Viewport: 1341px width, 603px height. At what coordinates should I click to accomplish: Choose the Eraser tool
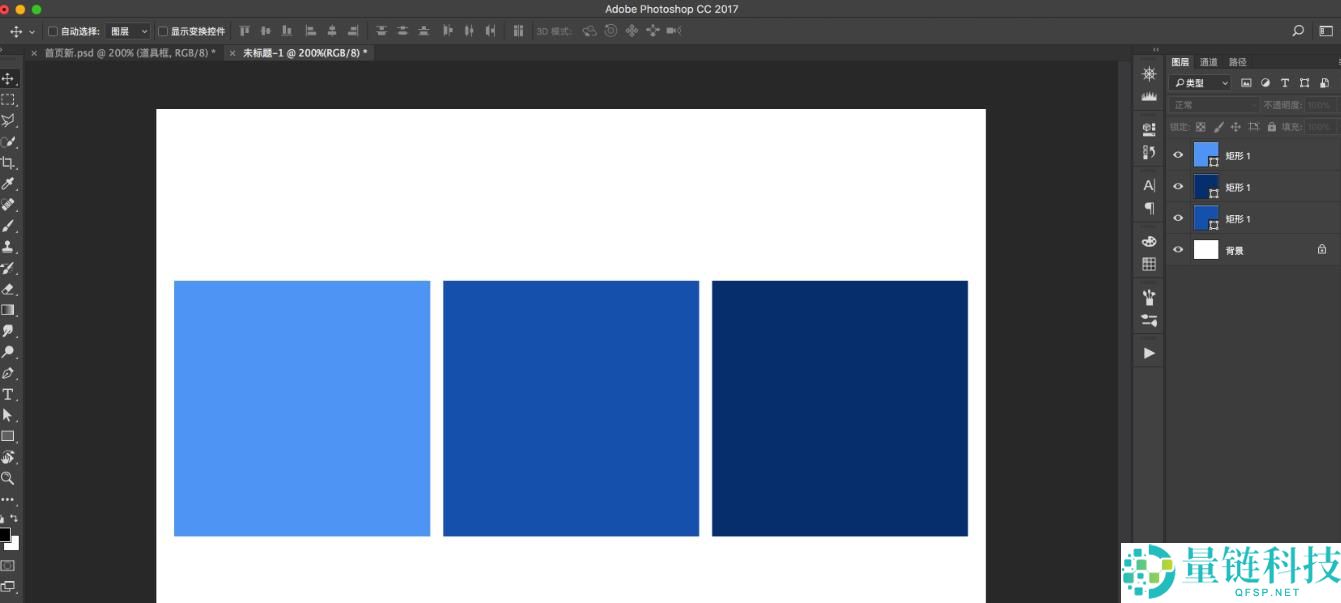tap(8, 289)
